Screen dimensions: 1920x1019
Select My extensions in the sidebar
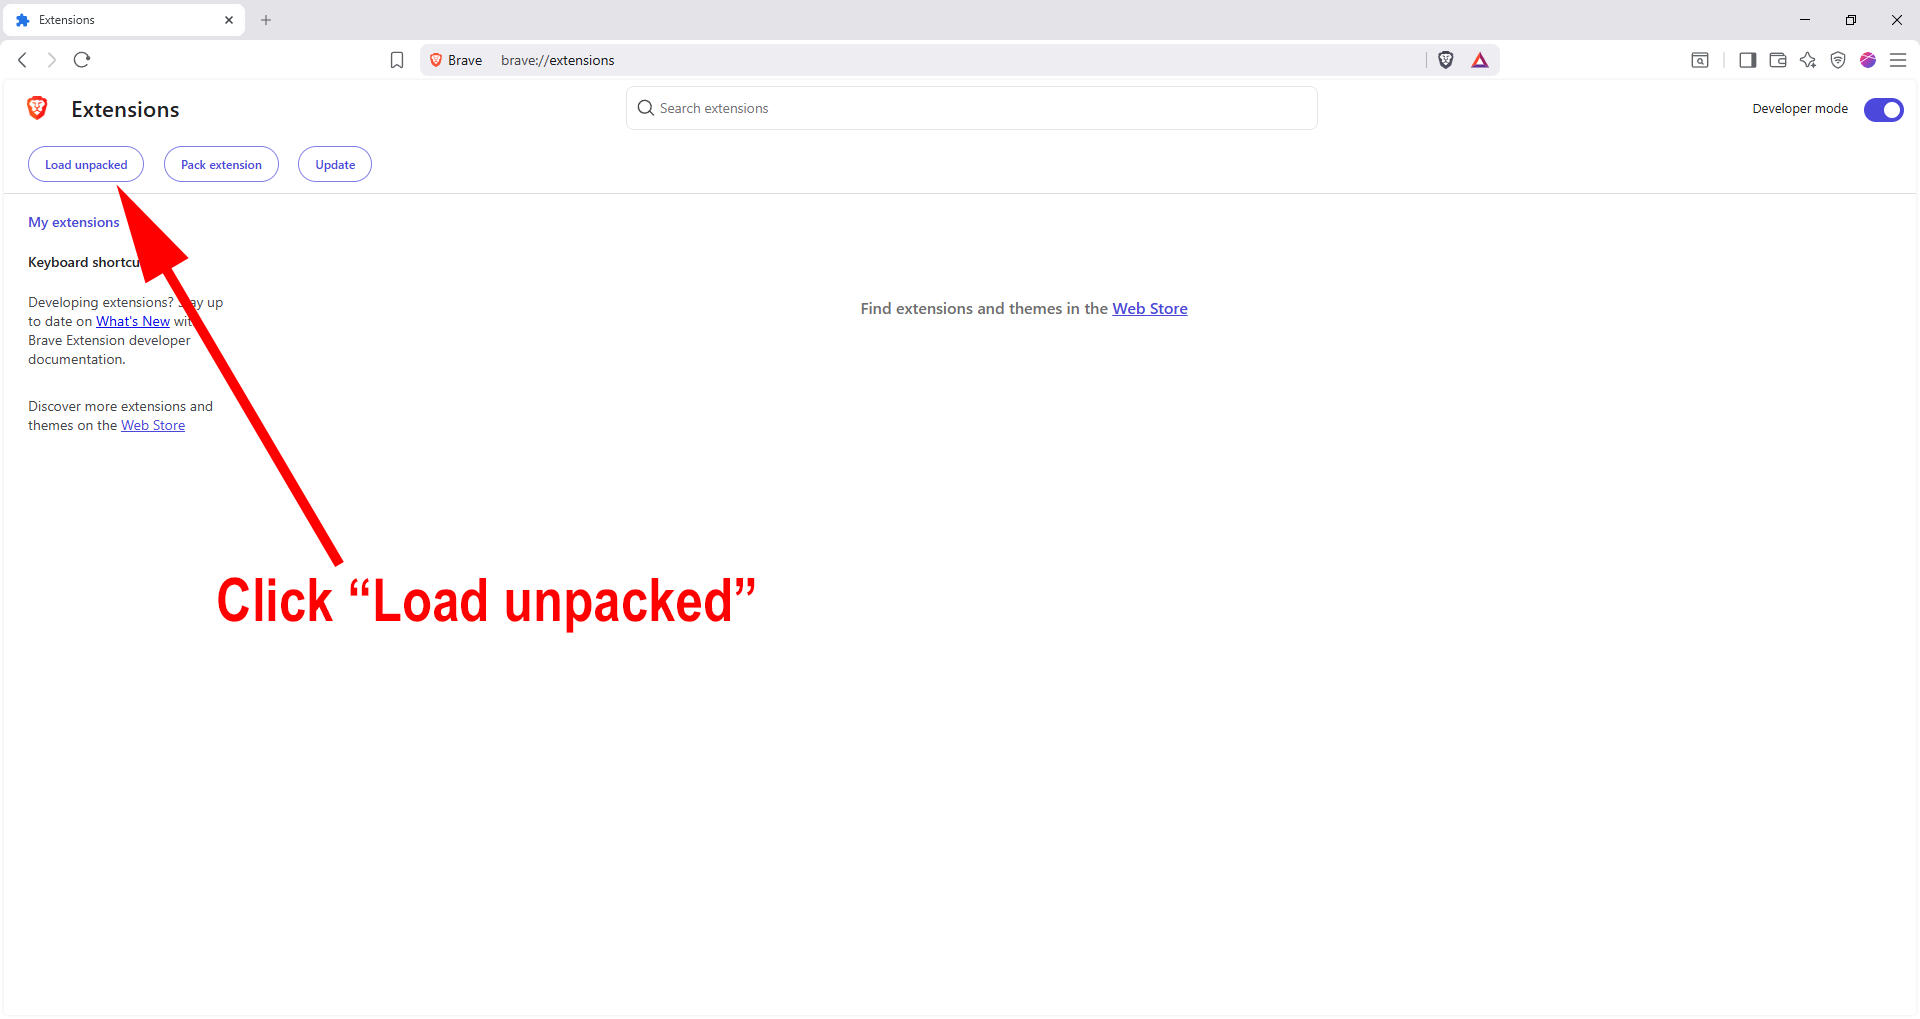pyautogui.click(x=73, y=222)
